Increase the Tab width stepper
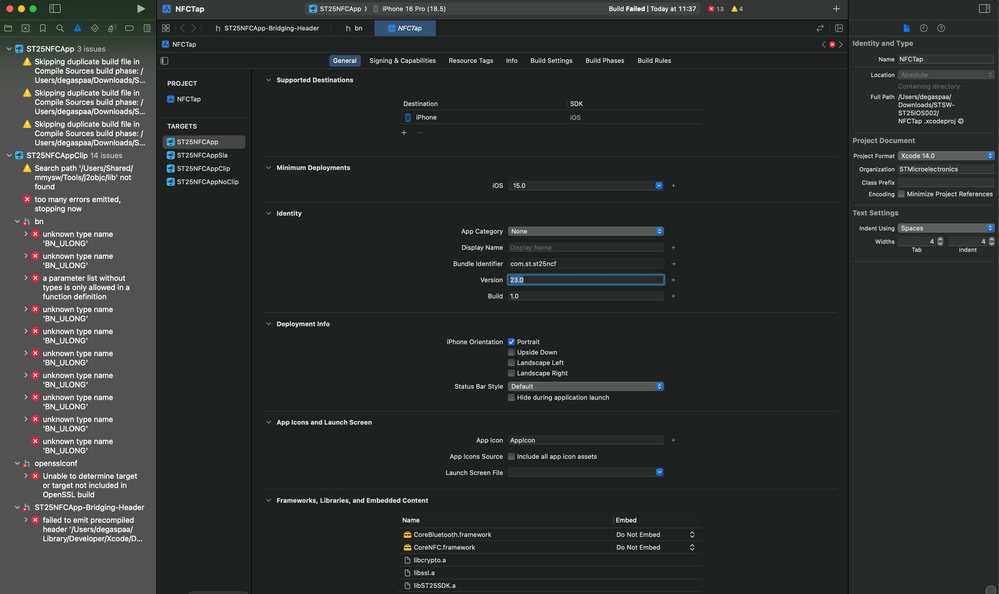The width and height of the screenshot is (999, 594). (x=941, y=239)
